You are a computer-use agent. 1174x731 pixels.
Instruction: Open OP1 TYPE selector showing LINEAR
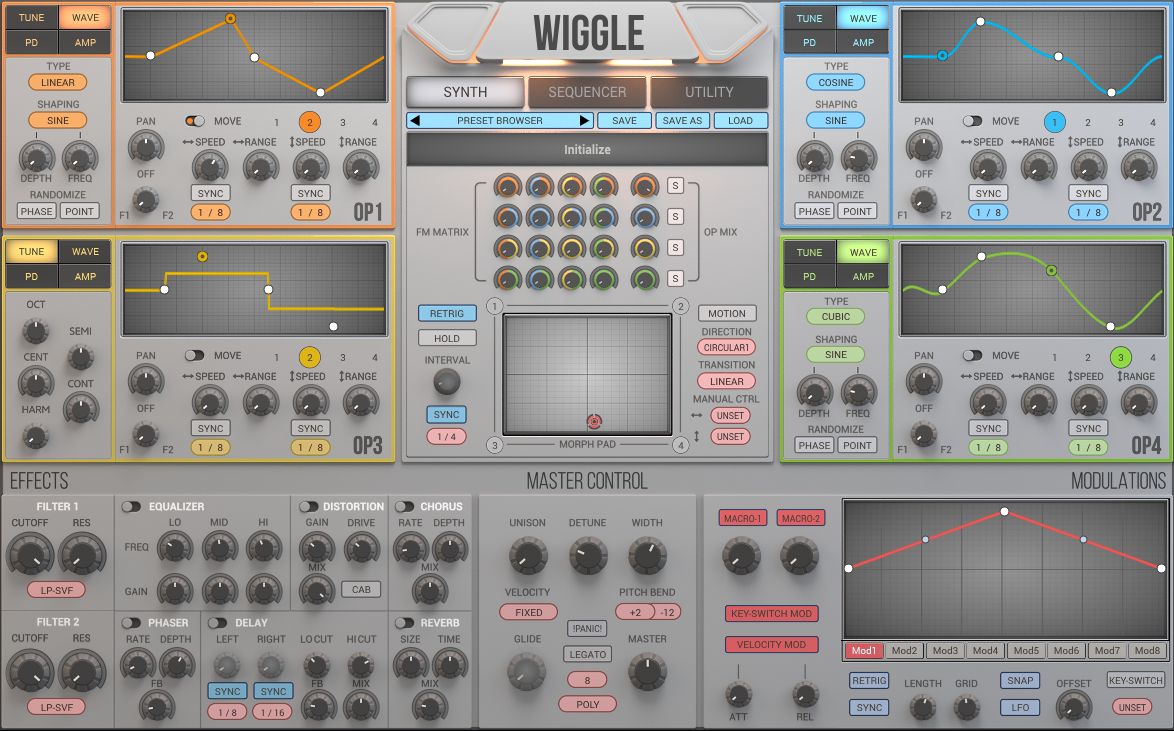click(x=58, y=82)
